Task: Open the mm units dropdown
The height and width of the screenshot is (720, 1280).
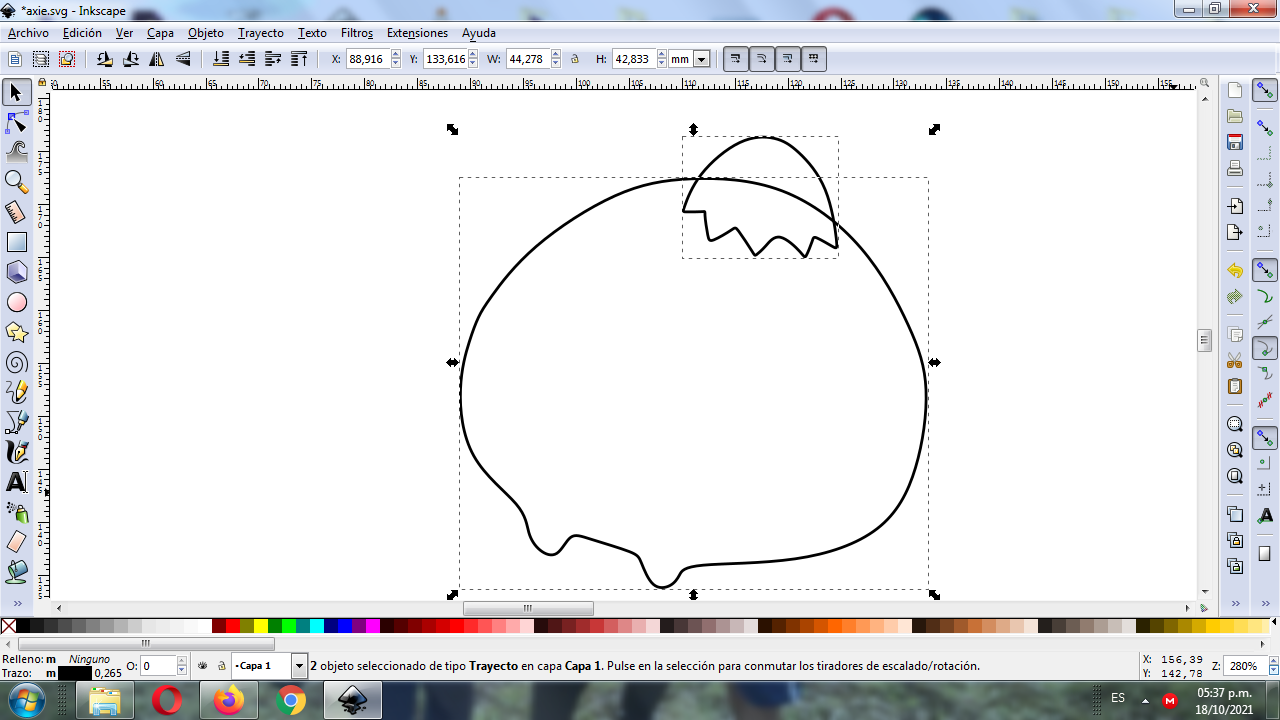Action: 701,60
